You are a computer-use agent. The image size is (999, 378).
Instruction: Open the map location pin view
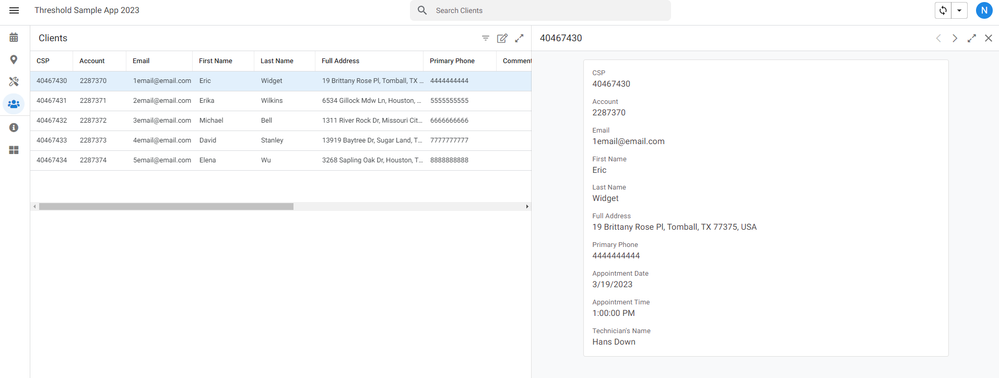13,60
